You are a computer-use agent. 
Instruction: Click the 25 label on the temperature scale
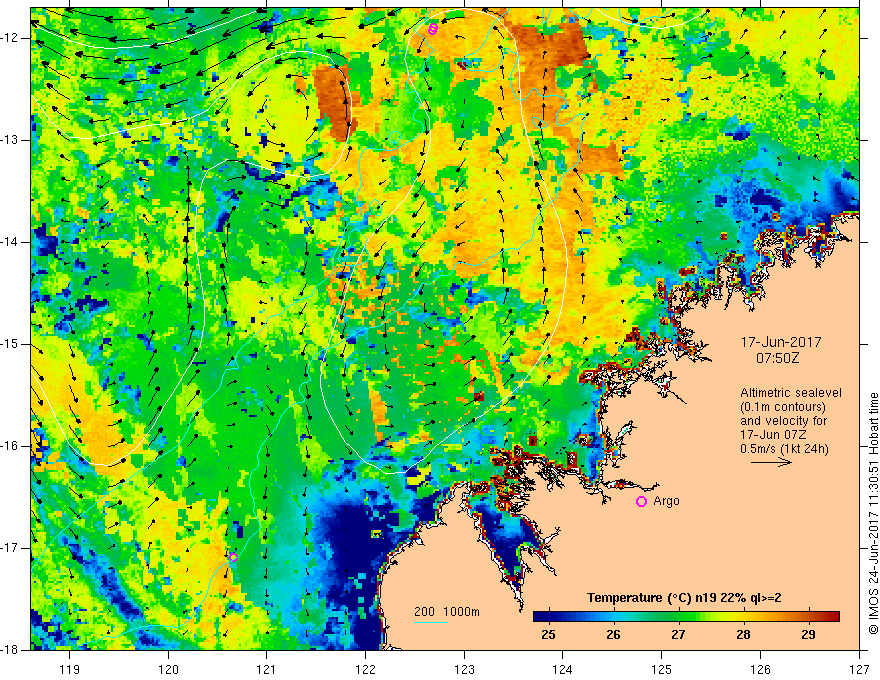[x=548, y=635]
